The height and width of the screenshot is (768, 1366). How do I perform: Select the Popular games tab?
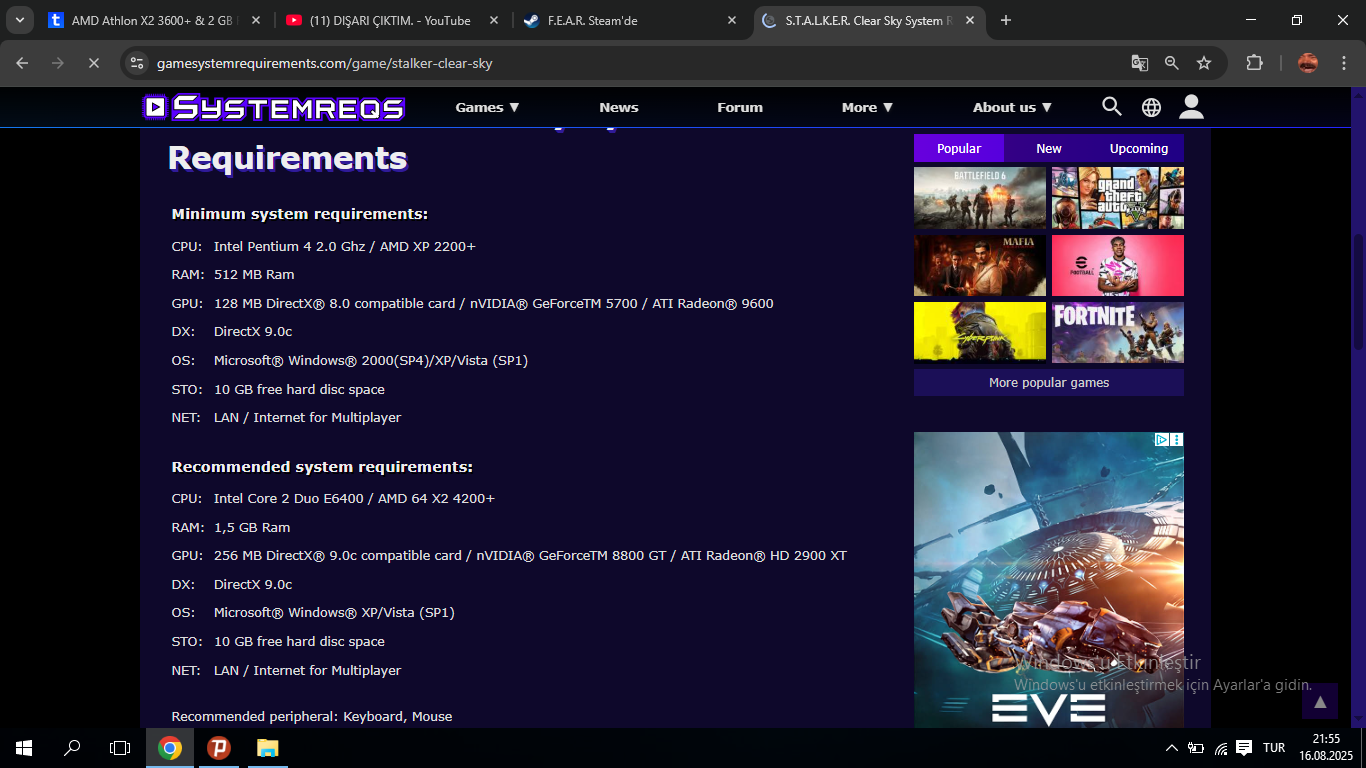(x=959, y=148)
